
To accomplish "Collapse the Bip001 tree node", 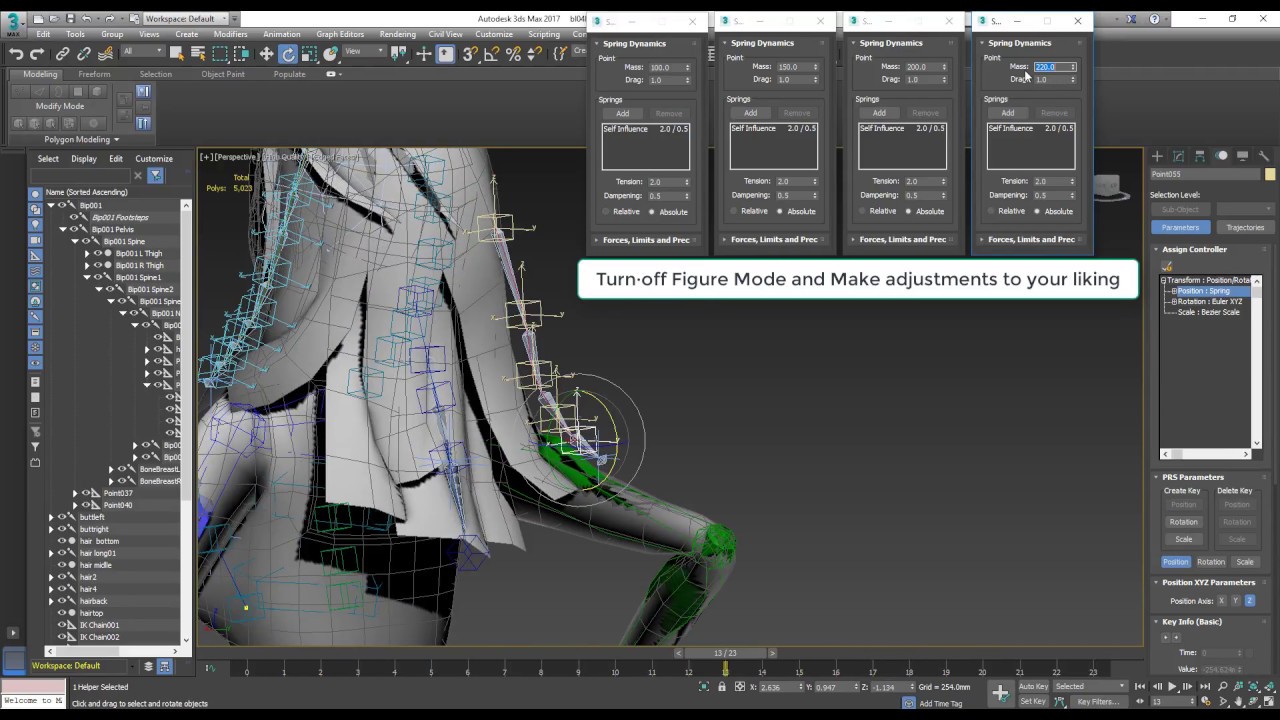I will pyautogui.click(x=51, y=205).
